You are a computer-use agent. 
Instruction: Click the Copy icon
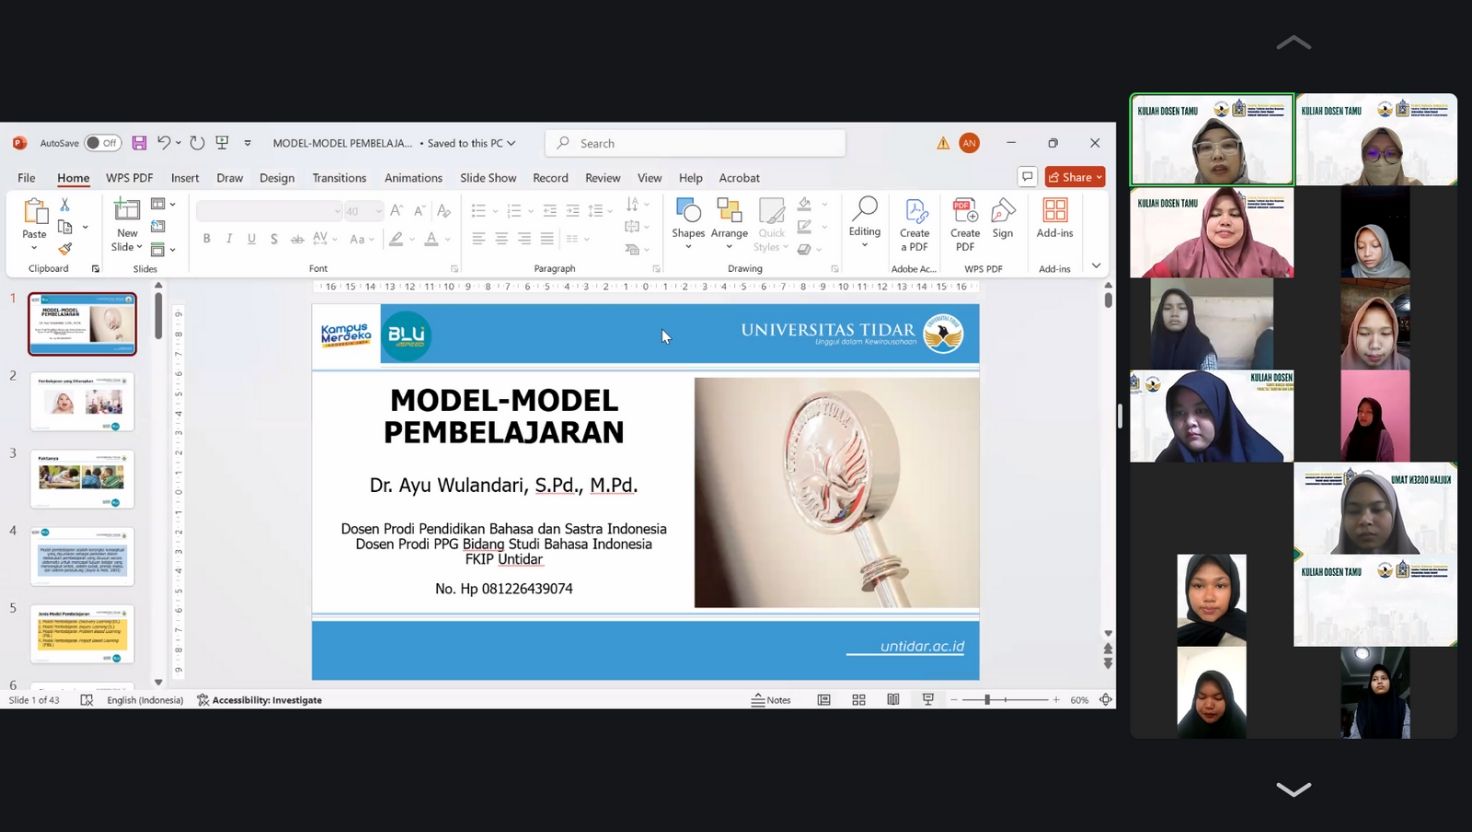tap(65, 228)
